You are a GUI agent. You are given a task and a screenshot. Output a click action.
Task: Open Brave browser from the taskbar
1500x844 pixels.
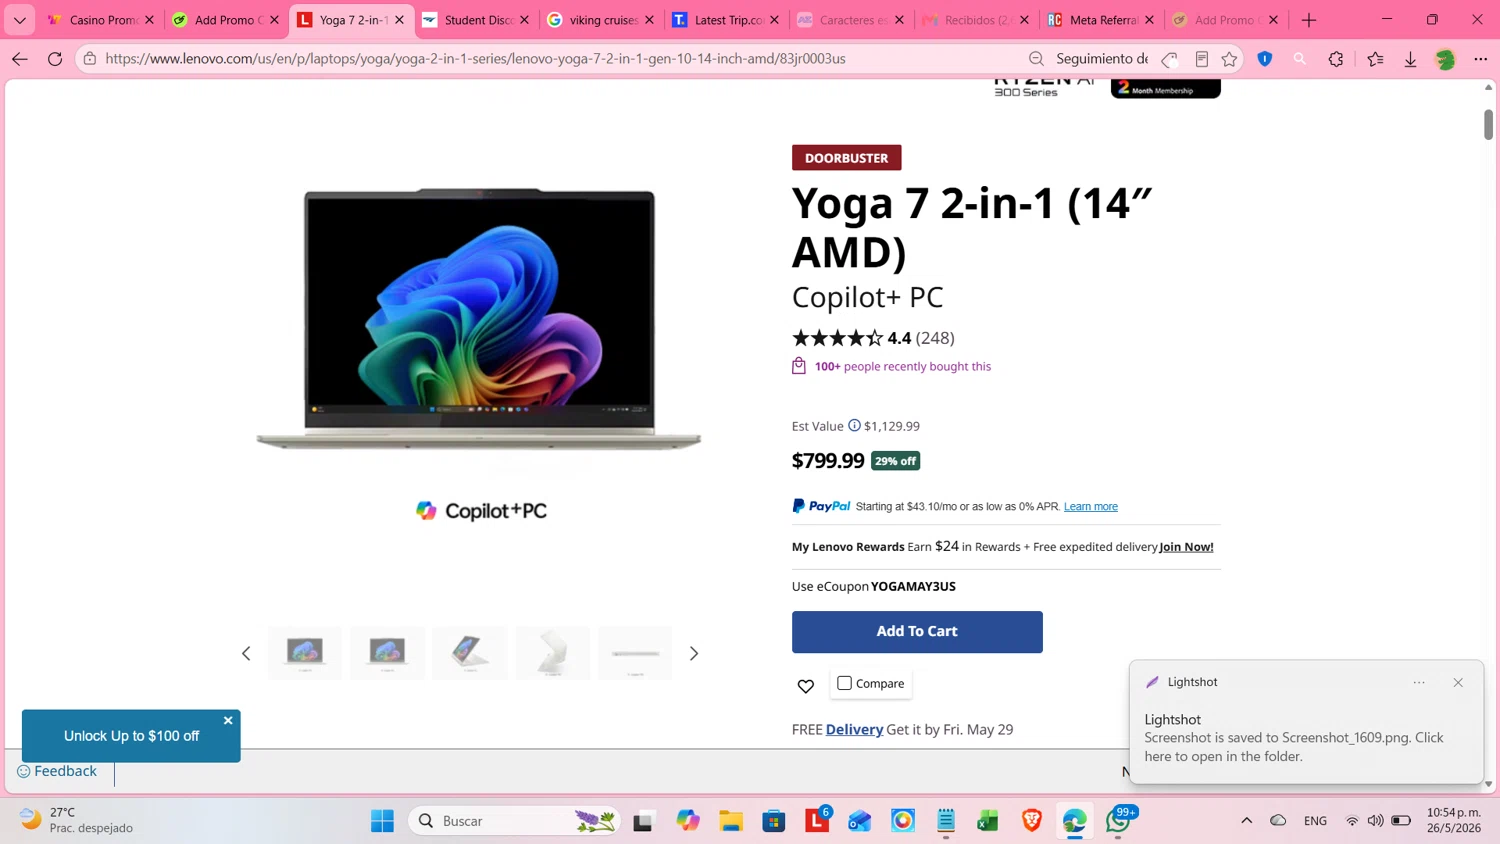pyautogui.click(x=1032, y=821)
